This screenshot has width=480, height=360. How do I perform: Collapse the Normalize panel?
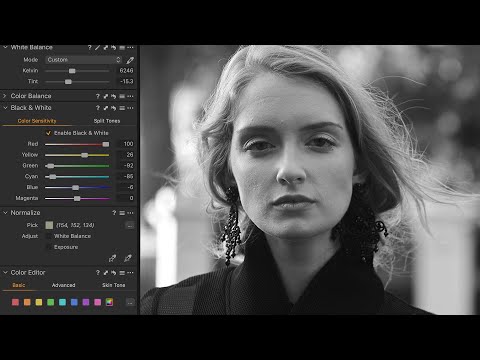pyautogui.click(x=5, y=213)
